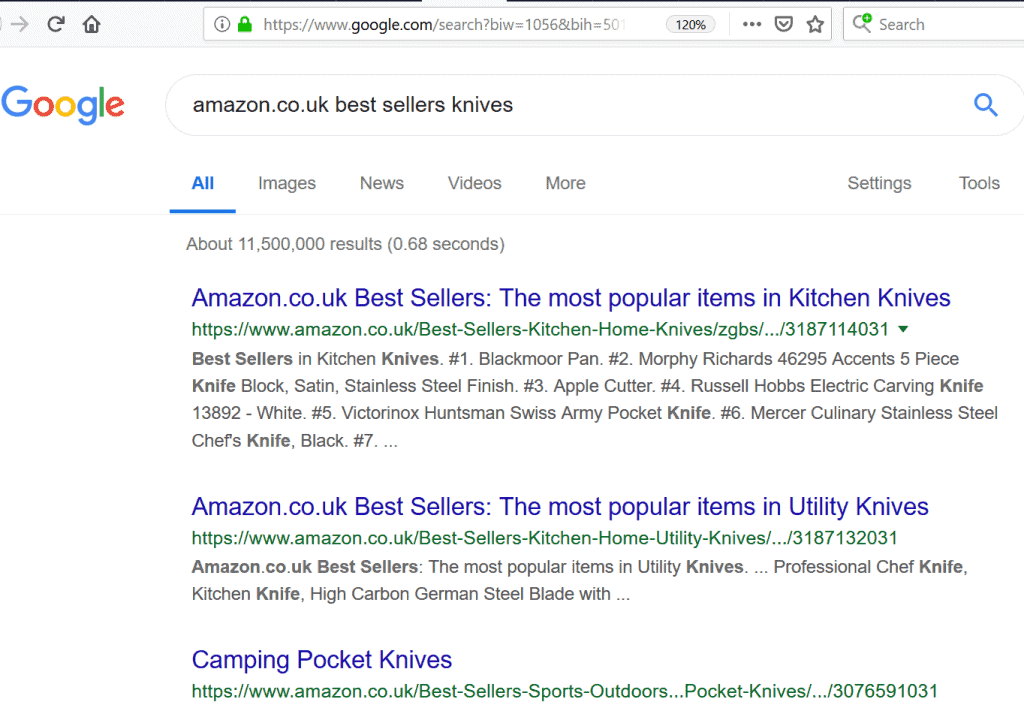Switch to the News tab

(382, 183)
